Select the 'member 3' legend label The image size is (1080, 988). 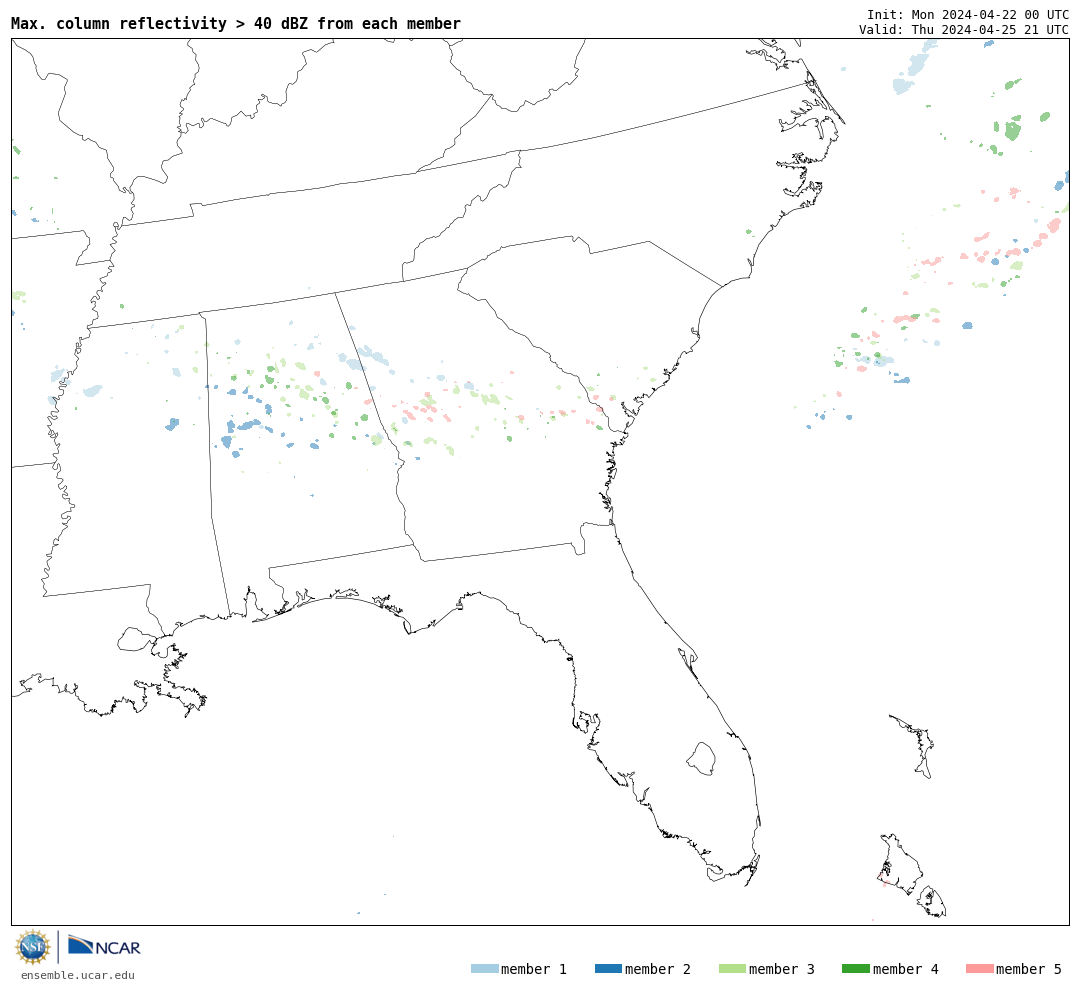782,969
